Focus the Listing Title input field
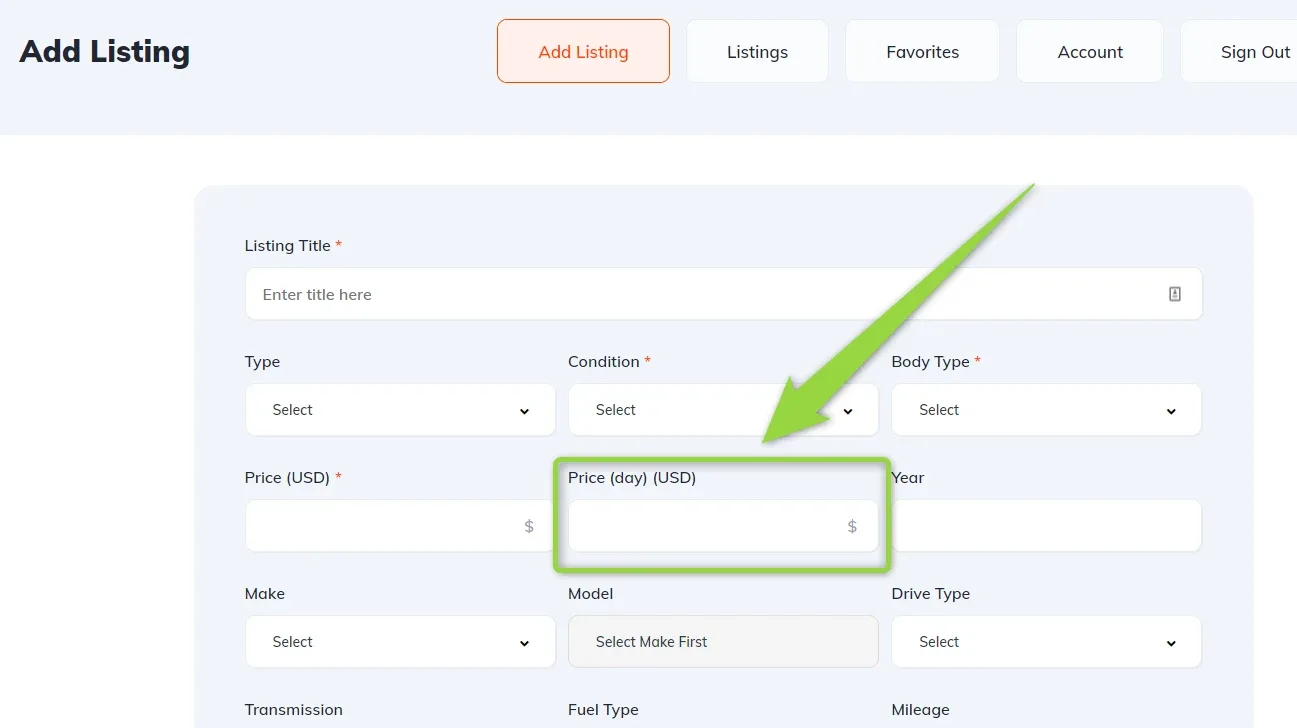The width and height of the screenshot is (1297, 728). coord(723,294)
